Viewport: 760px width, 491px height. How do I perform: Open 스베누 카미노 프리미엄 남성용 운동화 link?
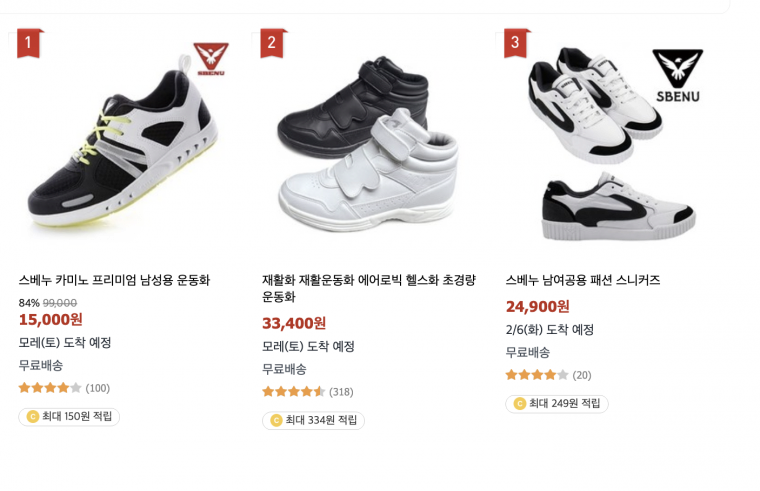point(114,280)
